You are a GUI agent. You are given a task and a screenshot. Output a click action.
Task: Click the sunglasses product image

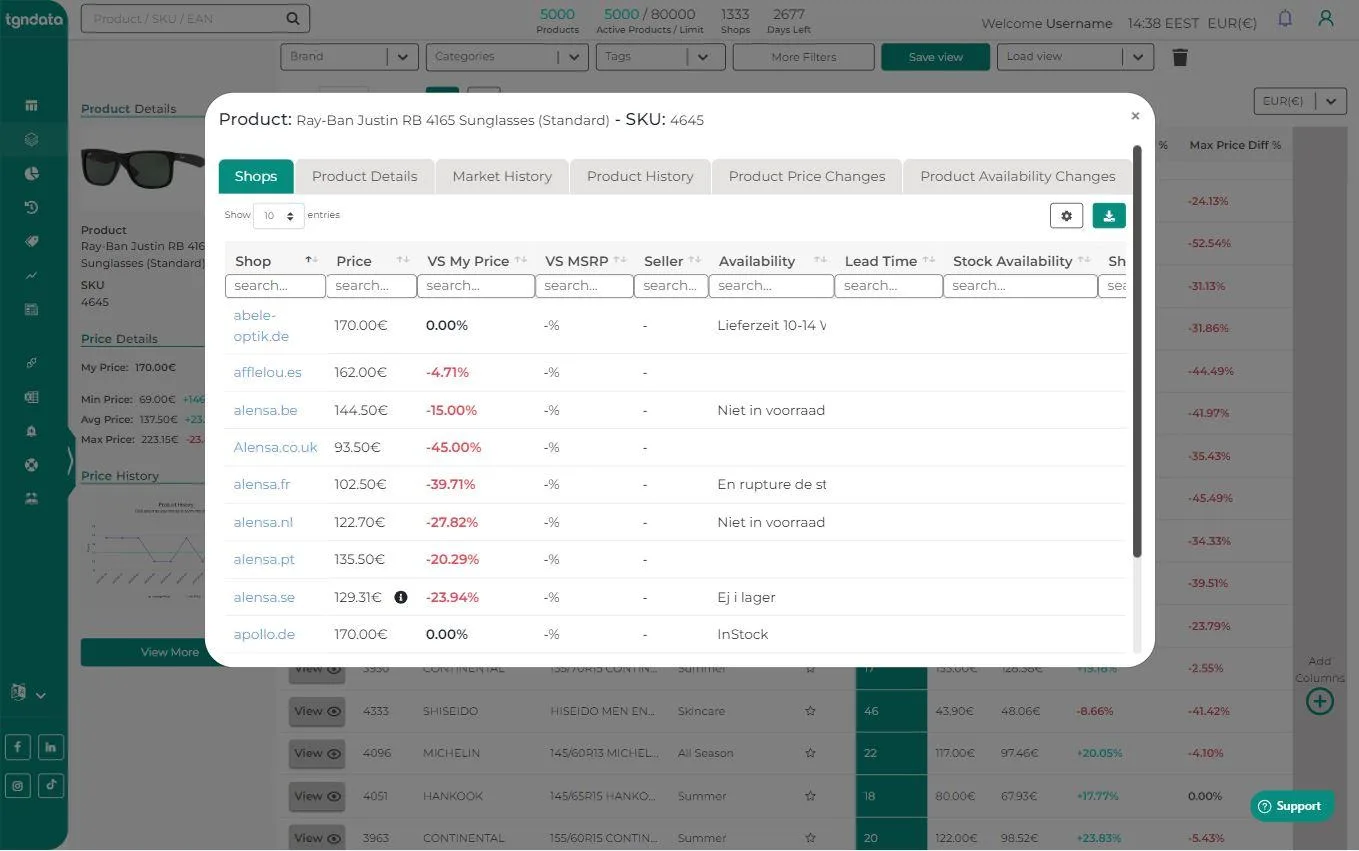[x=142, y=166]
